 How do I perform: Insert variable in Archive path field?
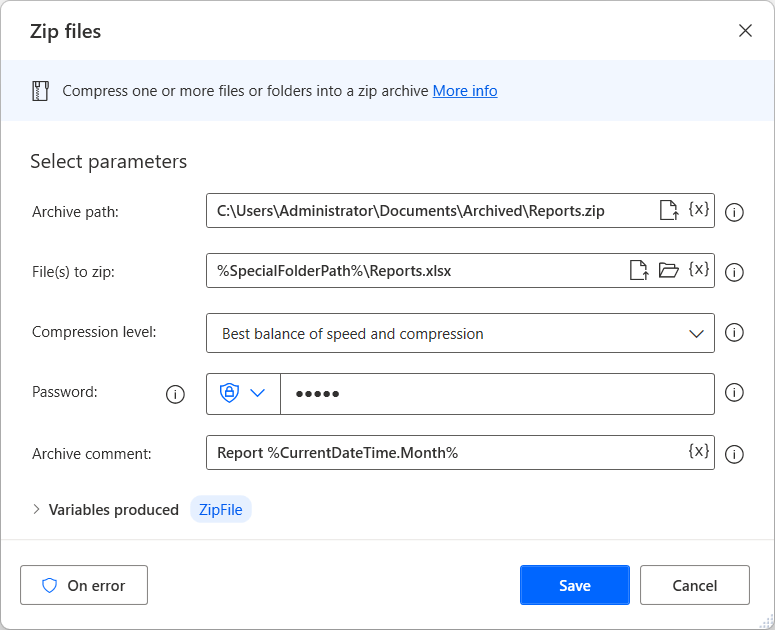coord(698,209)
